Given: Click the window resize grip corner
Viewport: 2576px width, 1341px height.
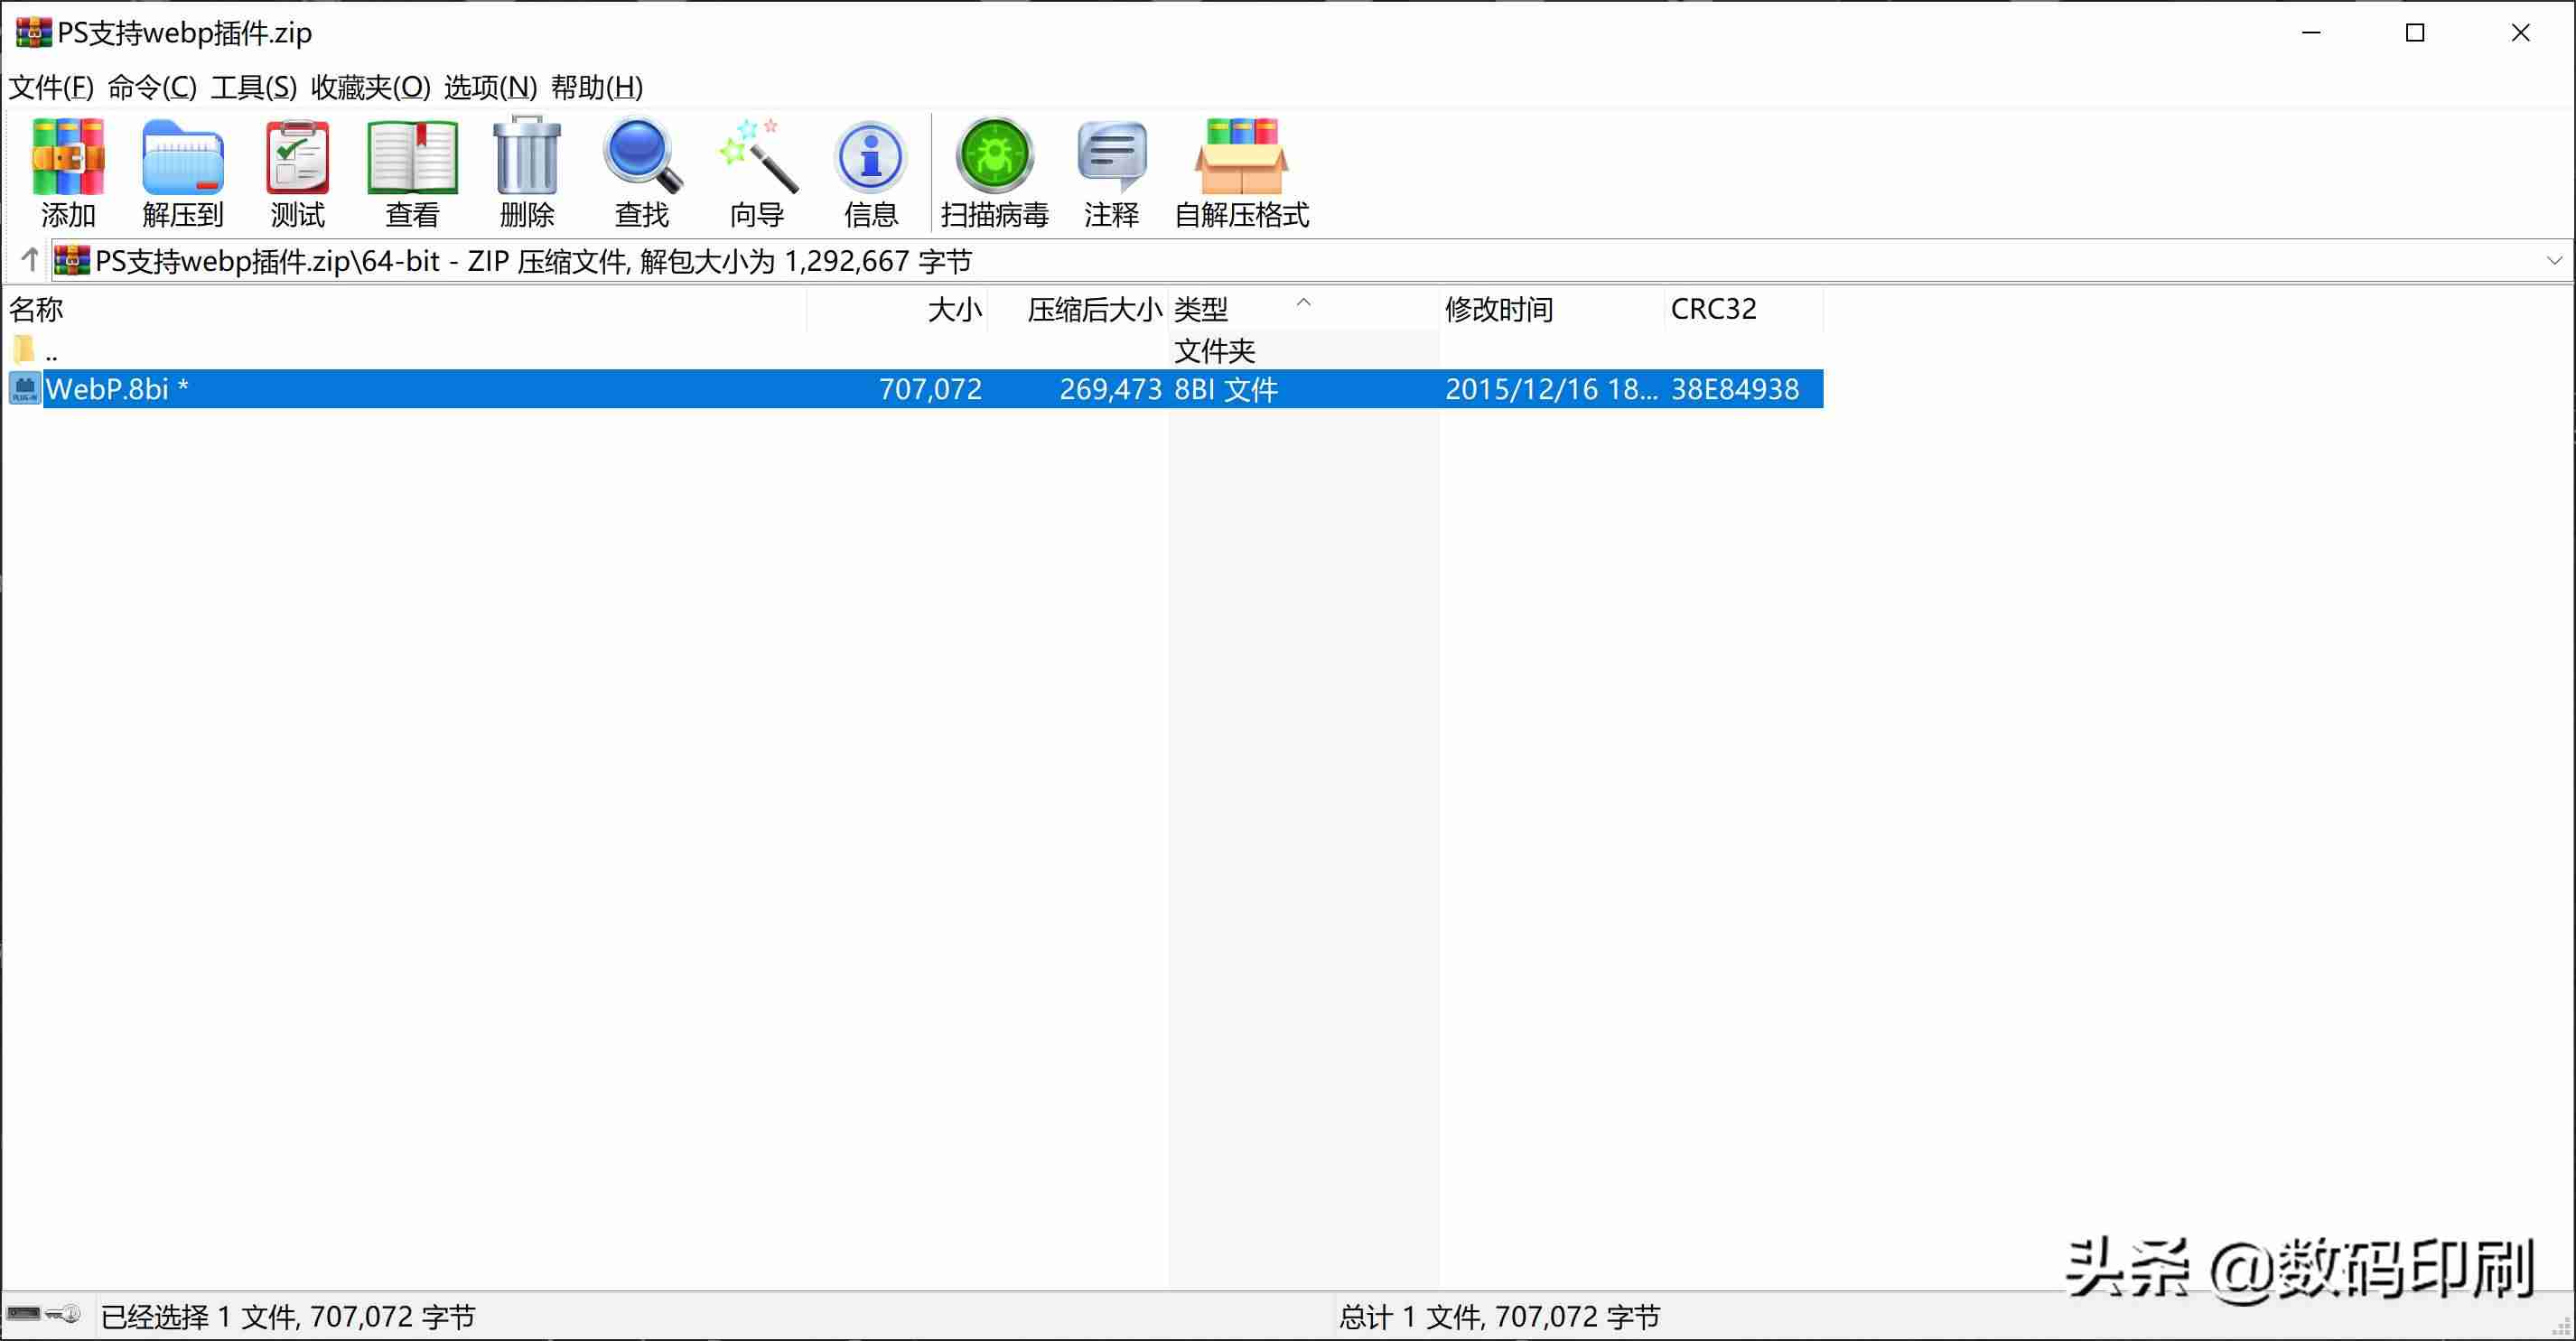Looking at the screenshot, I should tap(2560, 1326).
